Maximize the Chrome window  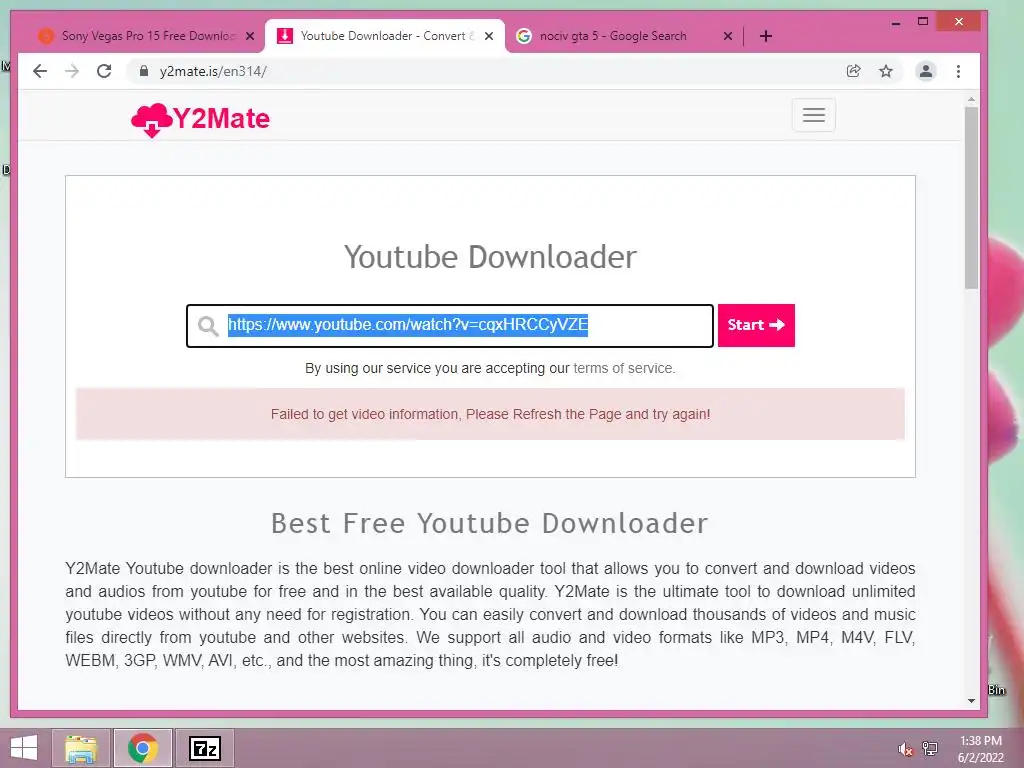[923, 22]
